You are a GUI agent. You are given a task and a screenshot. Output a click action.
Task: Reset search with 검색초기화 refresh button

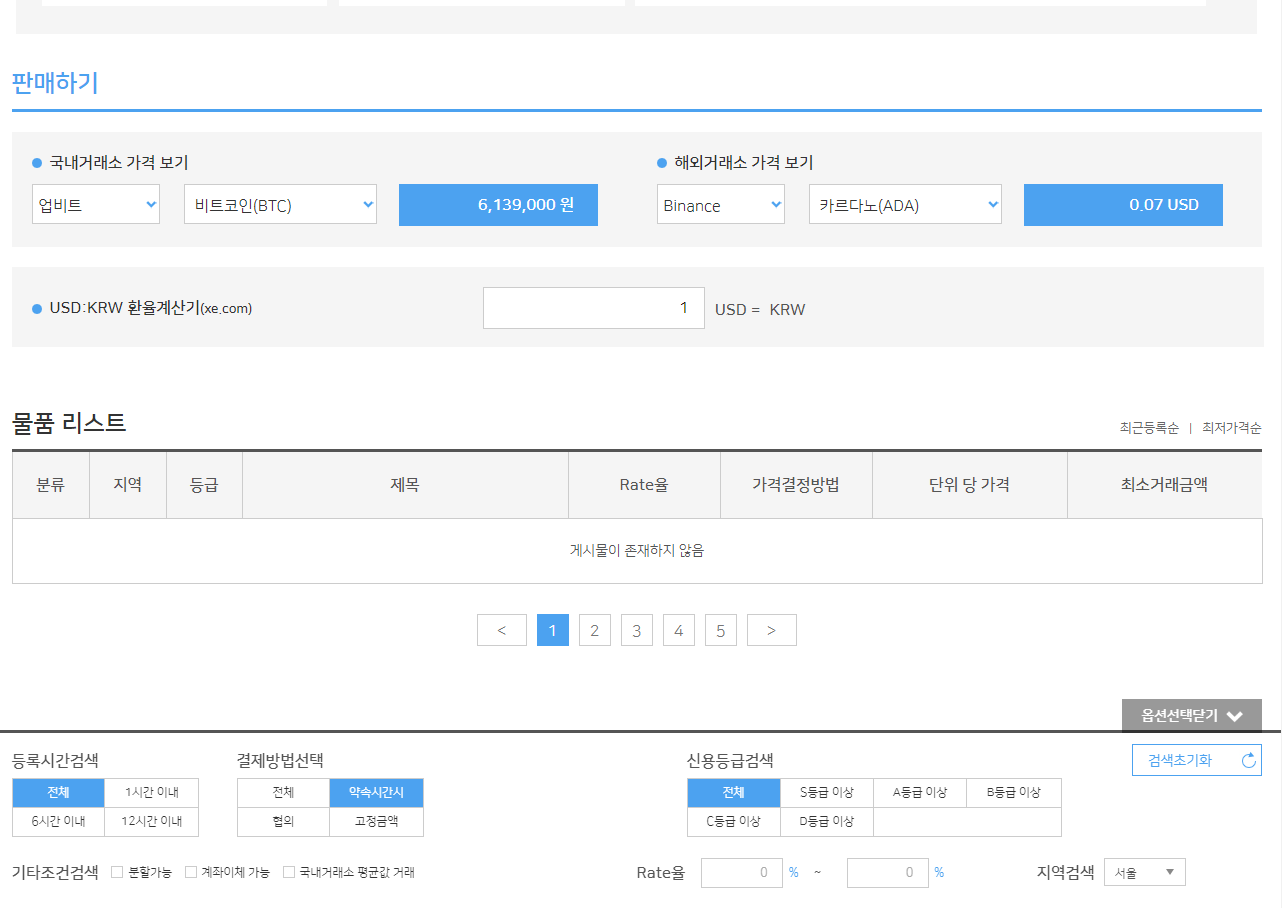tap(1196, 760)
